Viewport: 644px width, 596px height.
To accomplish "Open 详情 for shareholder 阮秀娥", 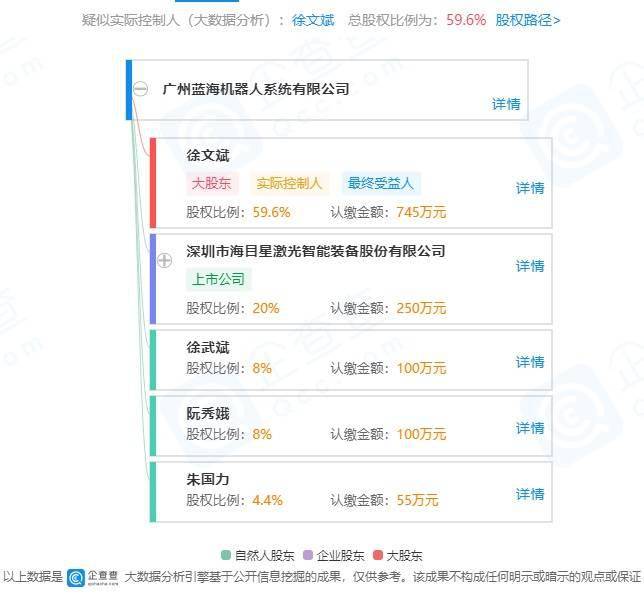I will 530,428.
